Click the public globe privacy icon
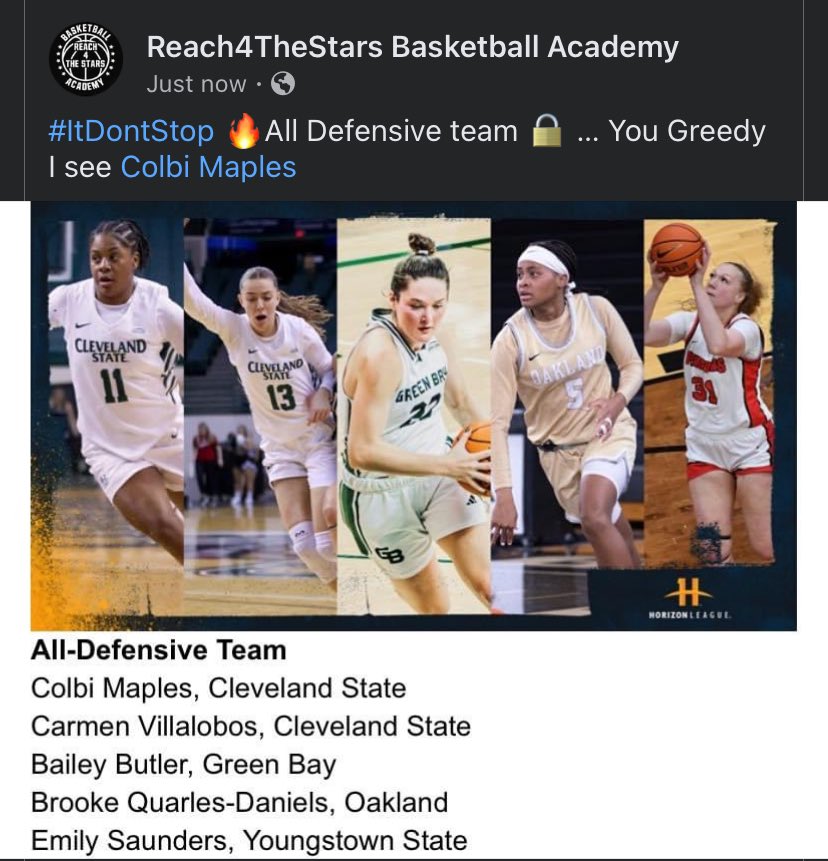 click(283, 84)
